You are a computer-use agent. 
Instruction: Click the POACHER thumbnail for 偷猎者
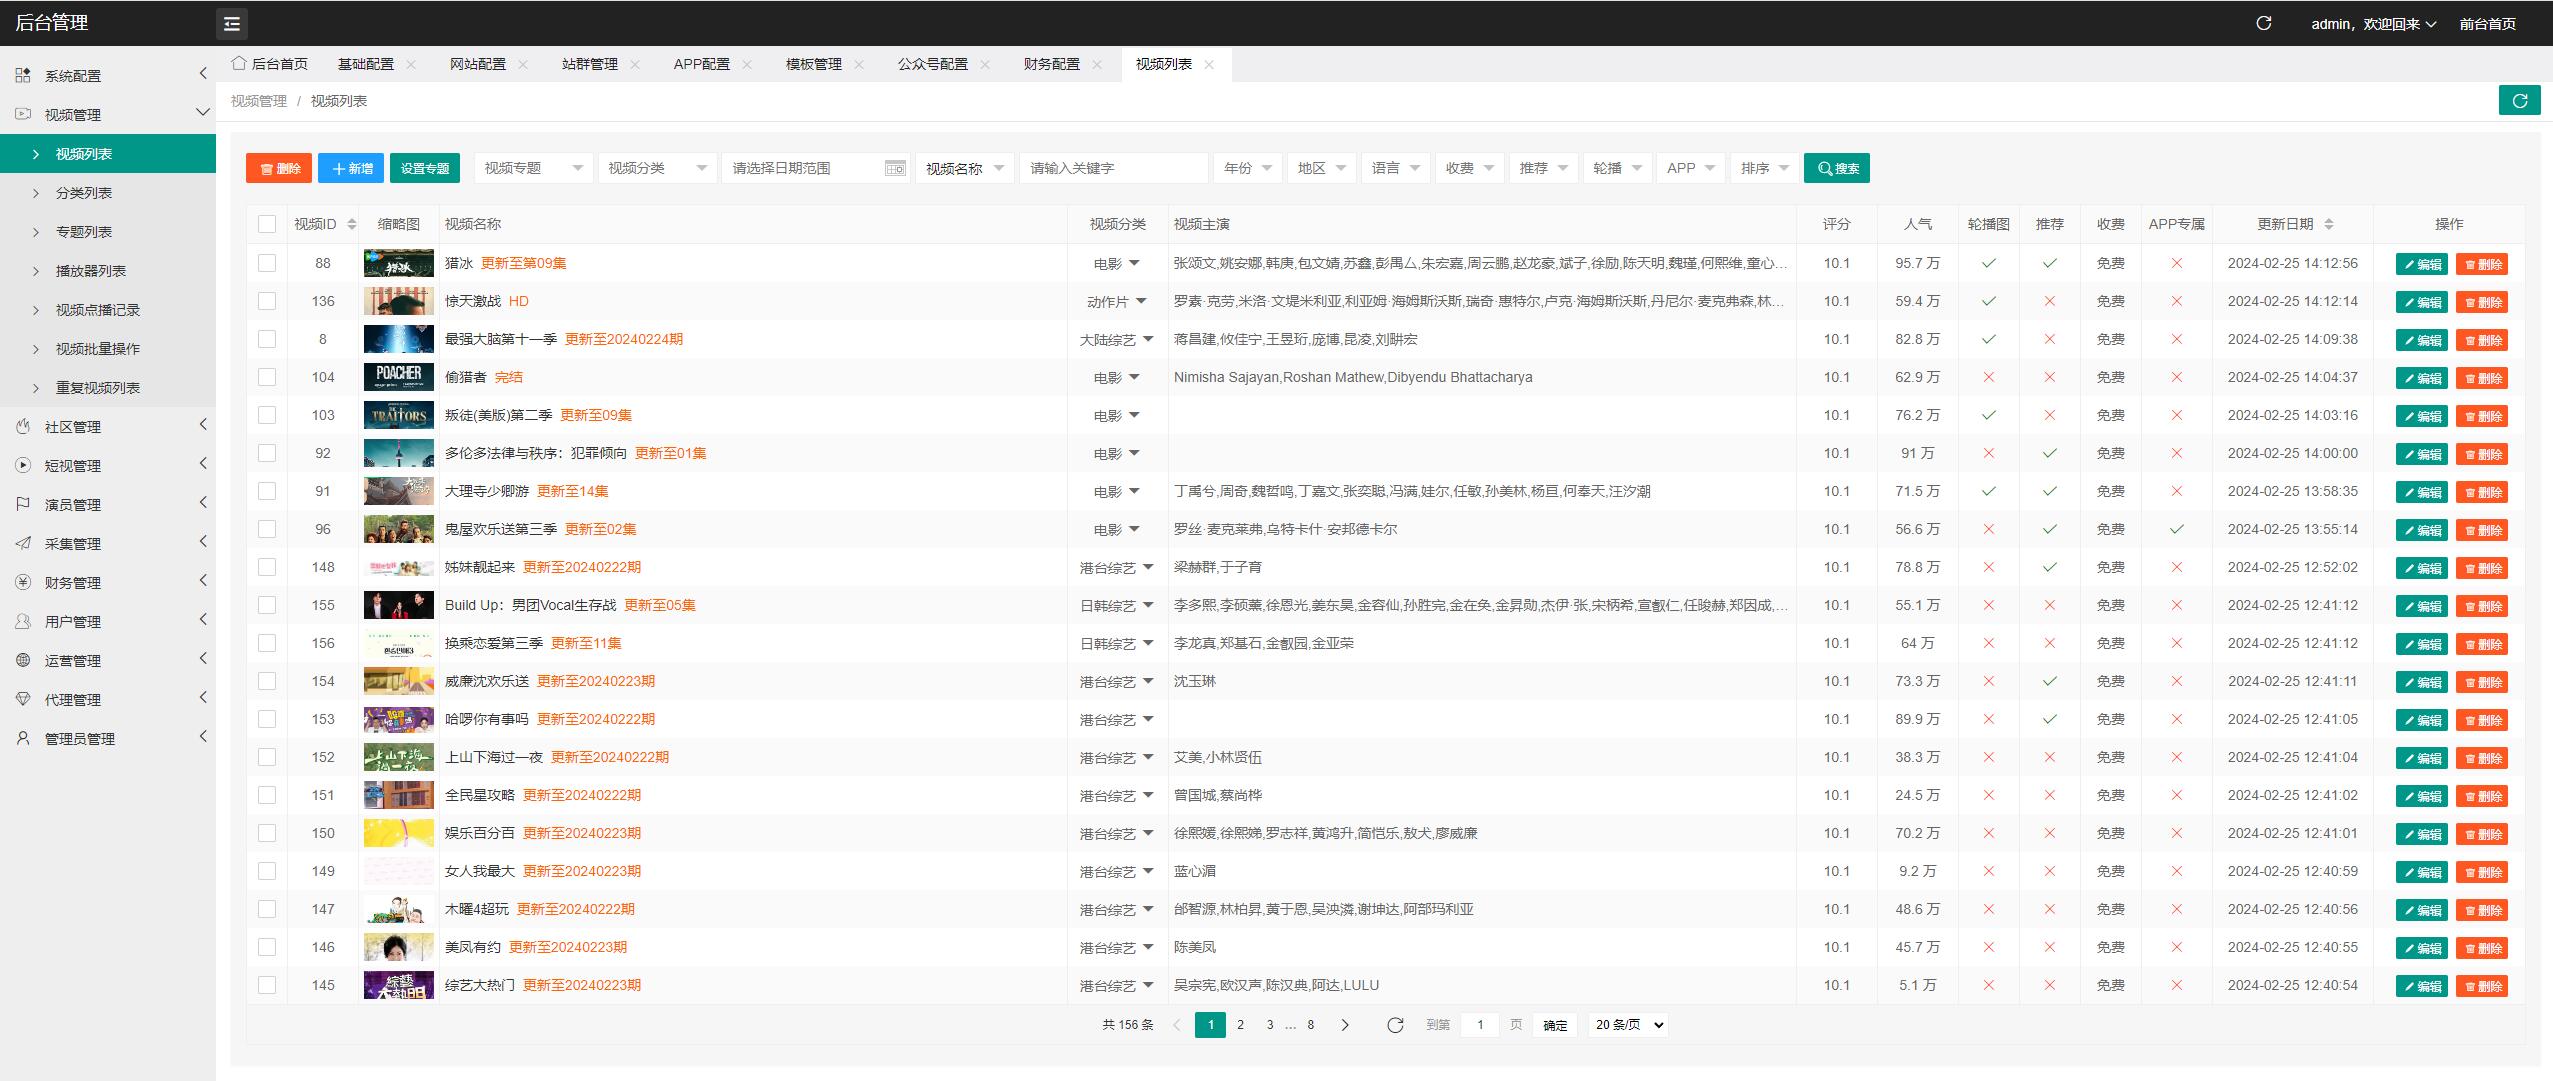click(x=399, y=377)
